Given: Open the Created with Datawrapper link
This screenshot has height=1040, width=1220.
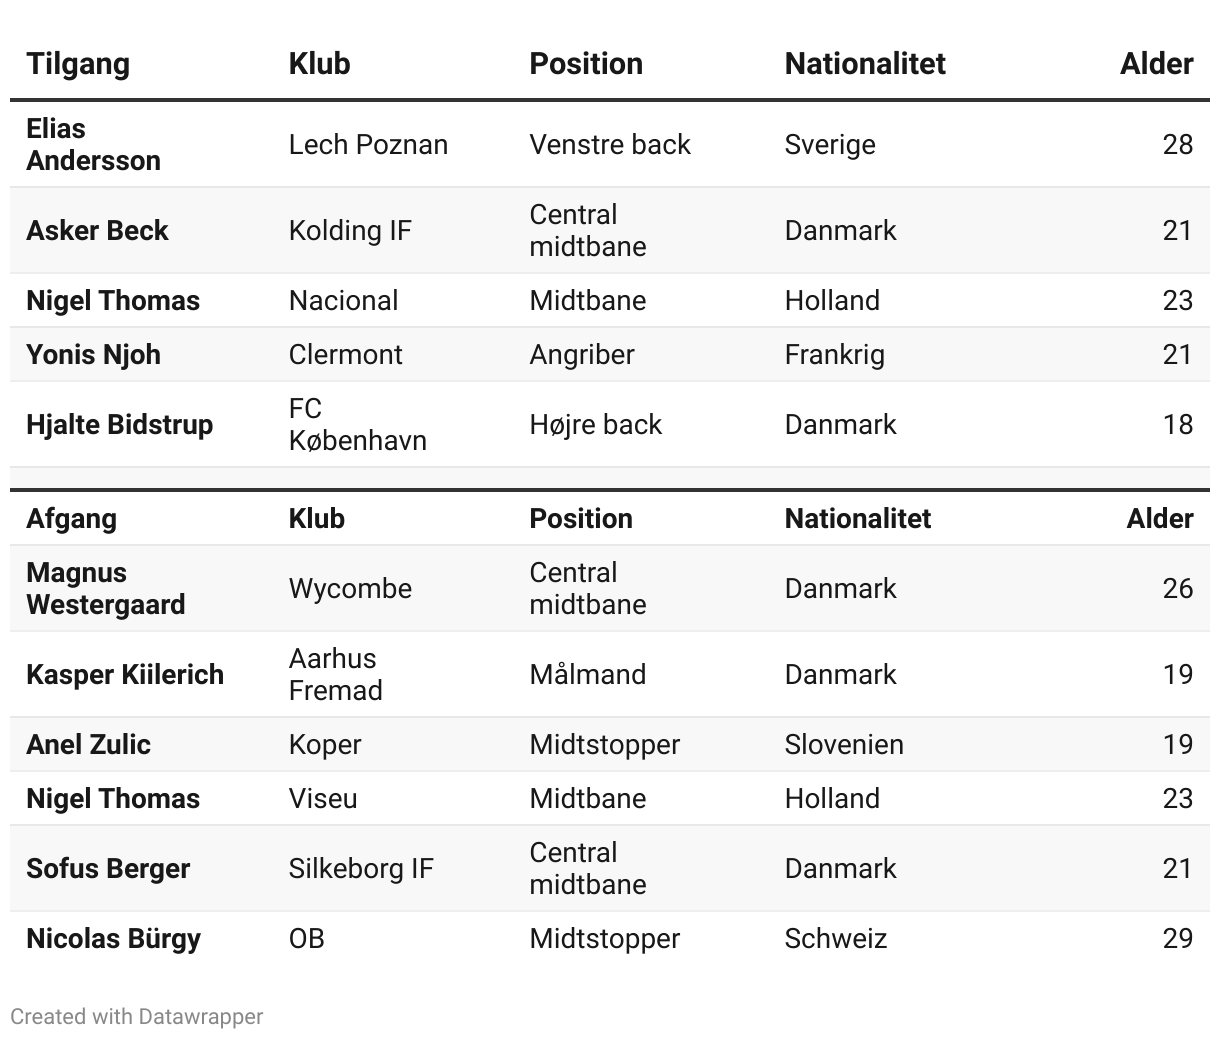Looking at the screenshot, I should pyautogui.click(x=137, y=1016).
